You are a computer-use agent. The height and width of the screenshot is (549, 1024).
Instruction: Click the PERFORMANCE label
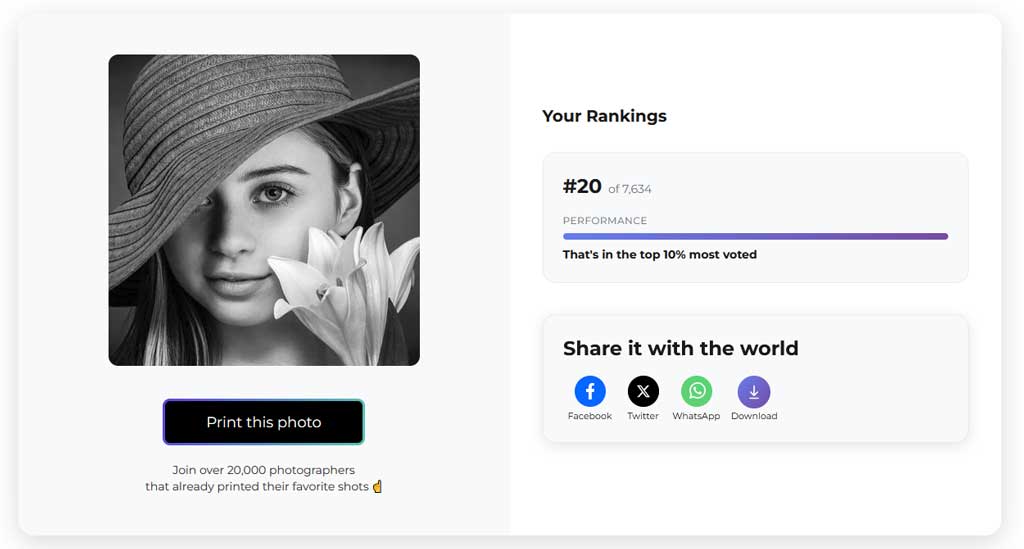605,221
